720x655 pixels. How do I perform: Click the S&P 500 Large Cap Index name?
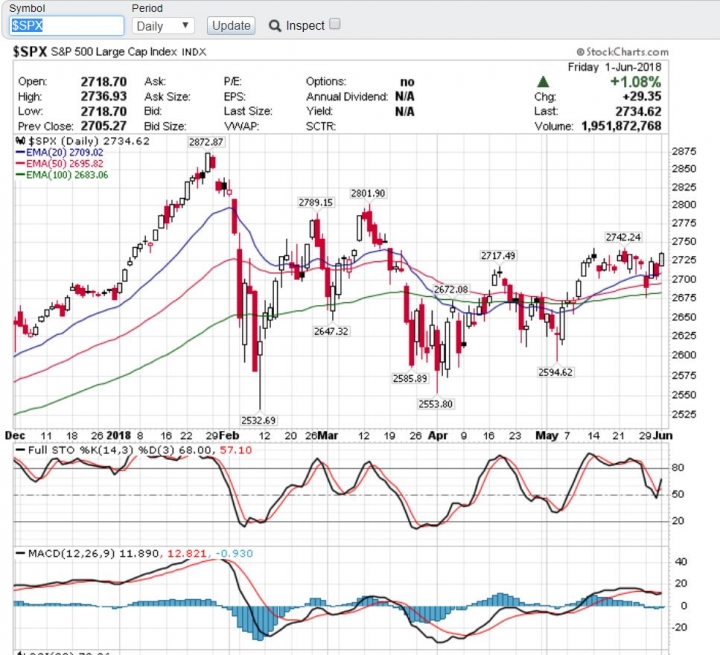point(114,52)
